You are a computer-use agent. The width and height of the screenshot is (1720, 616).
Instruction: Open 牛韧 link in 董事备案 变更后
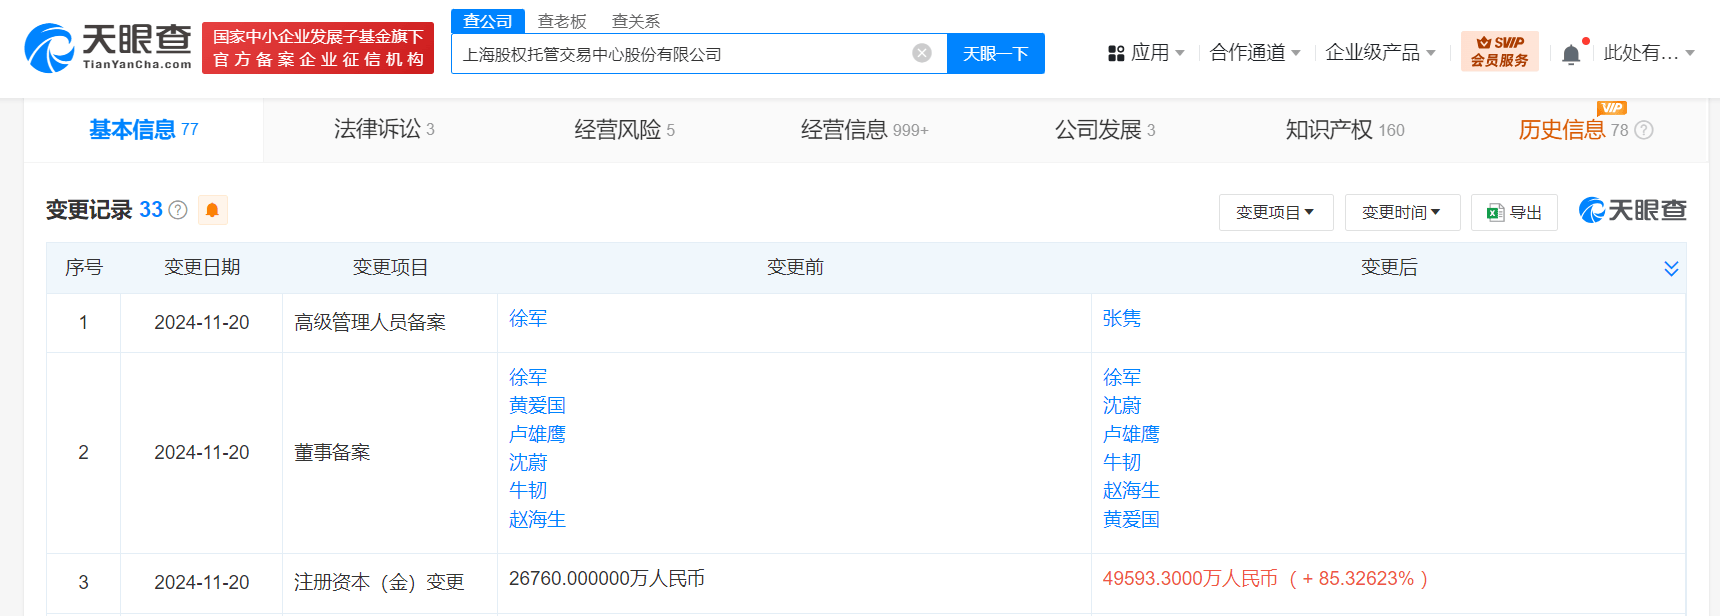(1122, 462)
